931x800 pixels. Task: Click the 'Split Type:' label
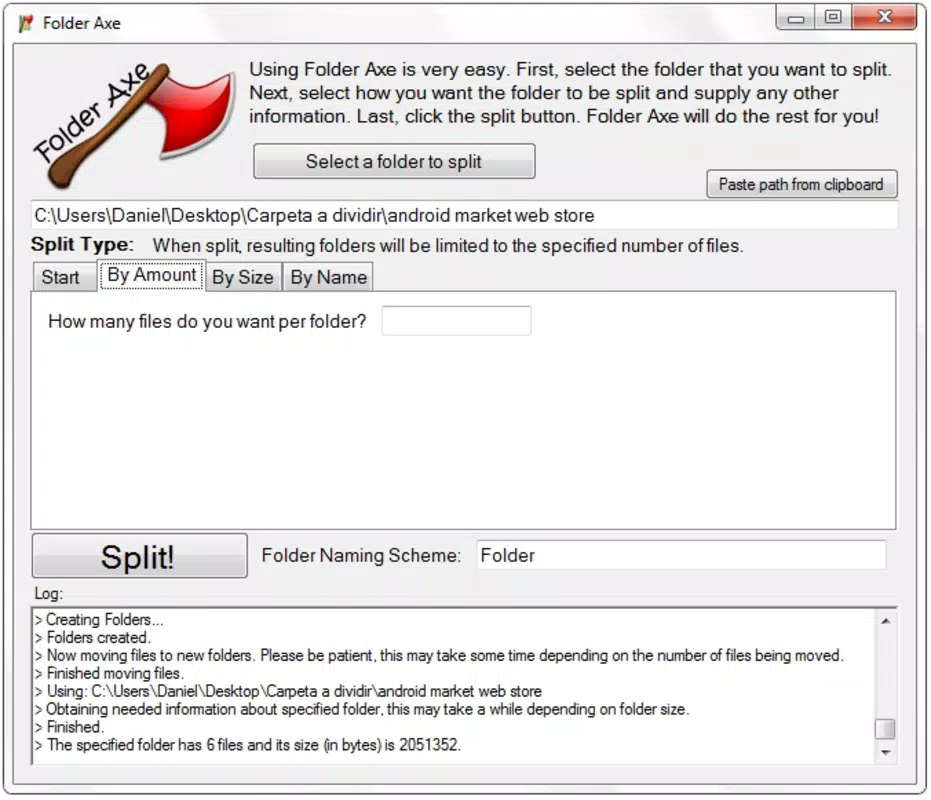coord(83,245)
